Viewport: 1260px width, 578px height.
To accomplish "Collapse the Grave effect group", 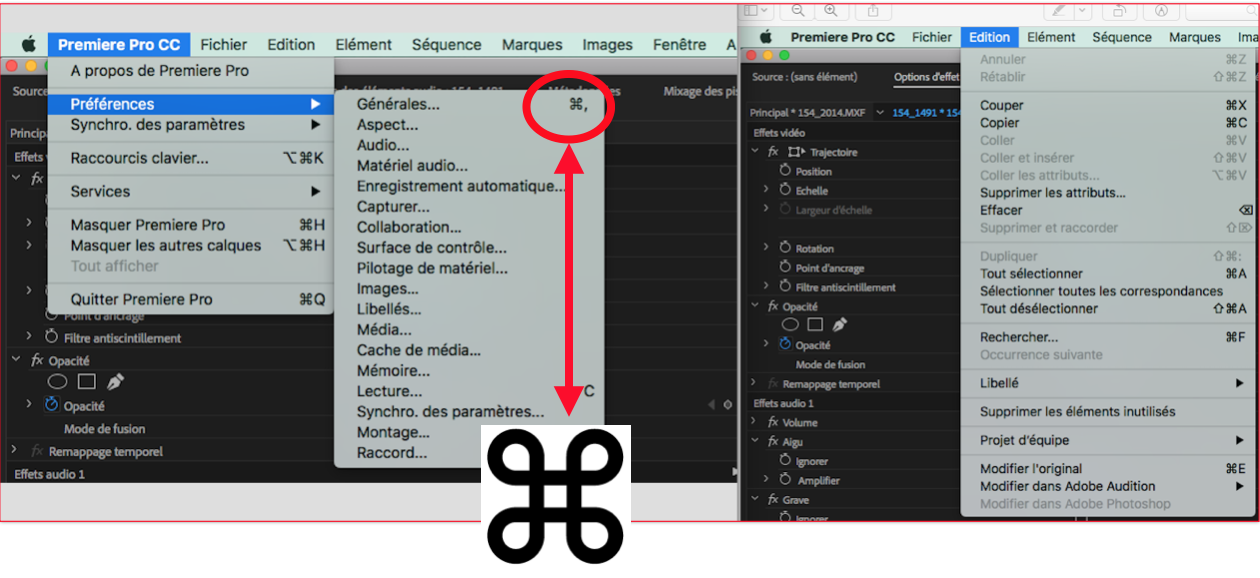I will (756, 499).
